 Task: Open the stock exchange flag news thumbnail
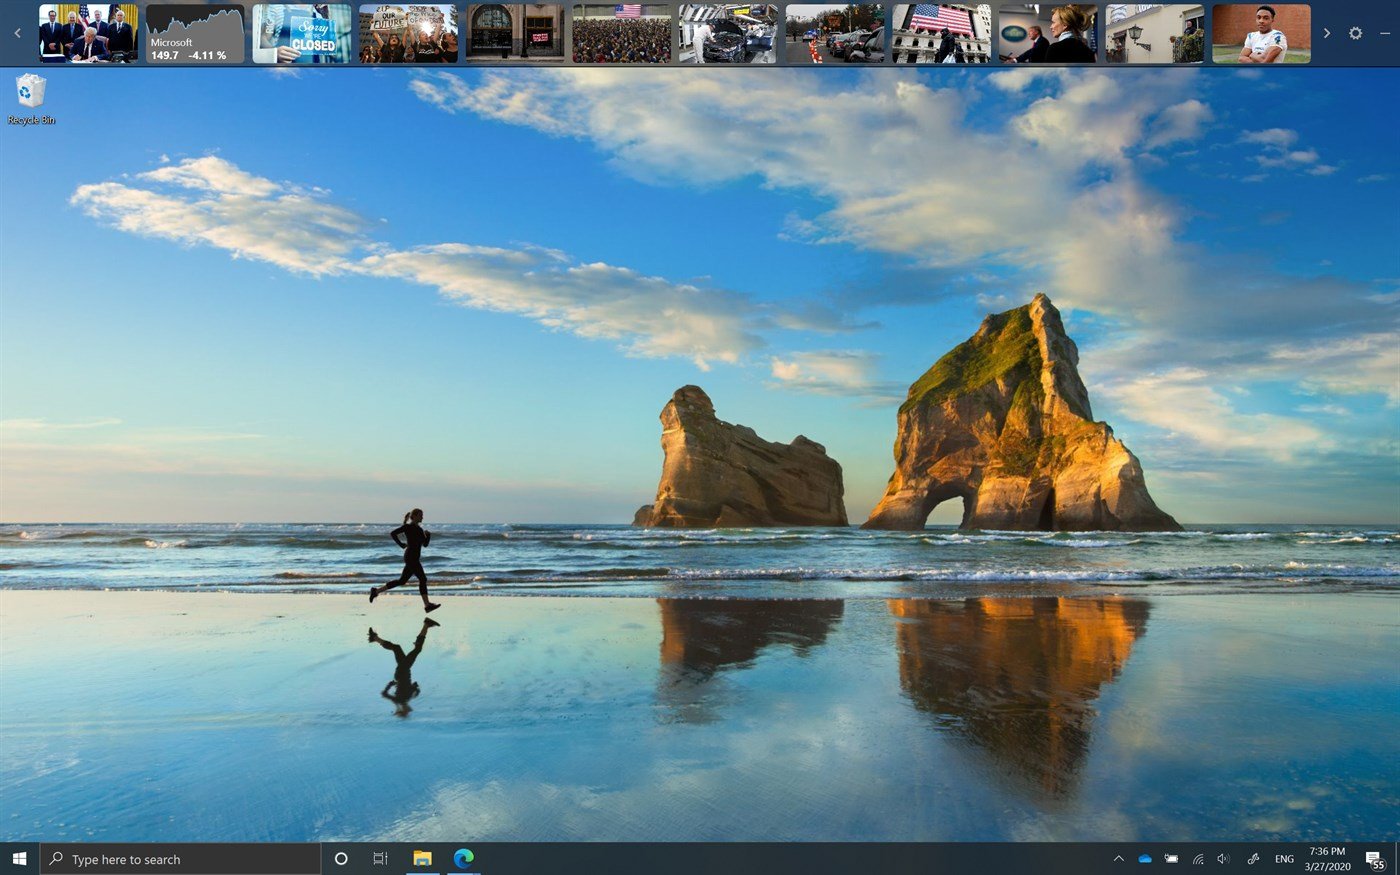[x=941, y=34]
